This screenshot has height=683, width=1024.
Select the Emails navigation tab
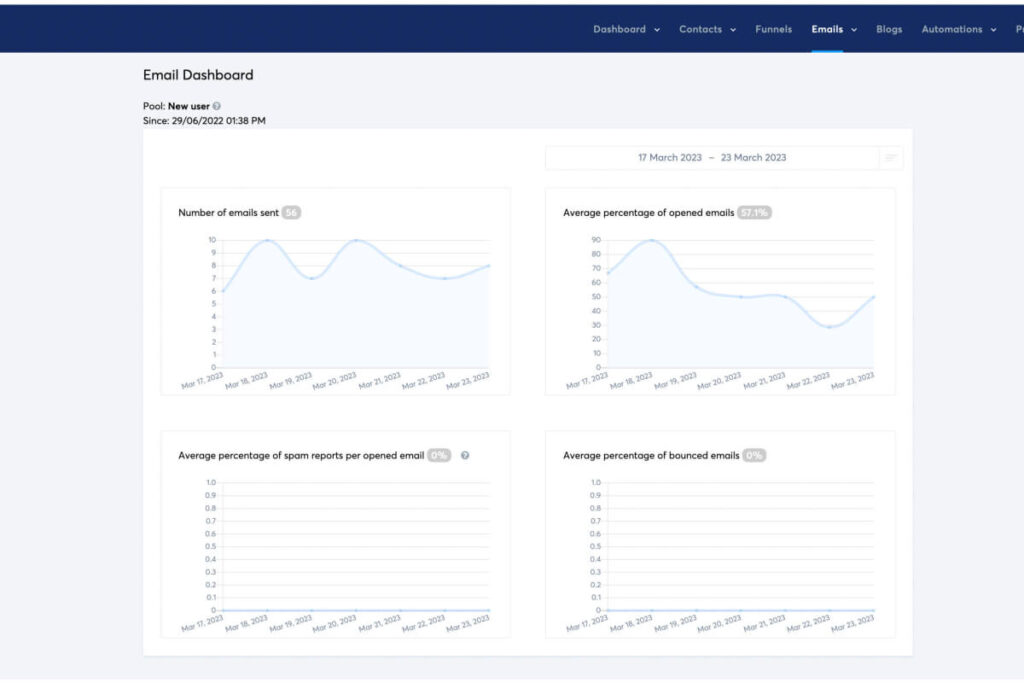tap(827, 29)
